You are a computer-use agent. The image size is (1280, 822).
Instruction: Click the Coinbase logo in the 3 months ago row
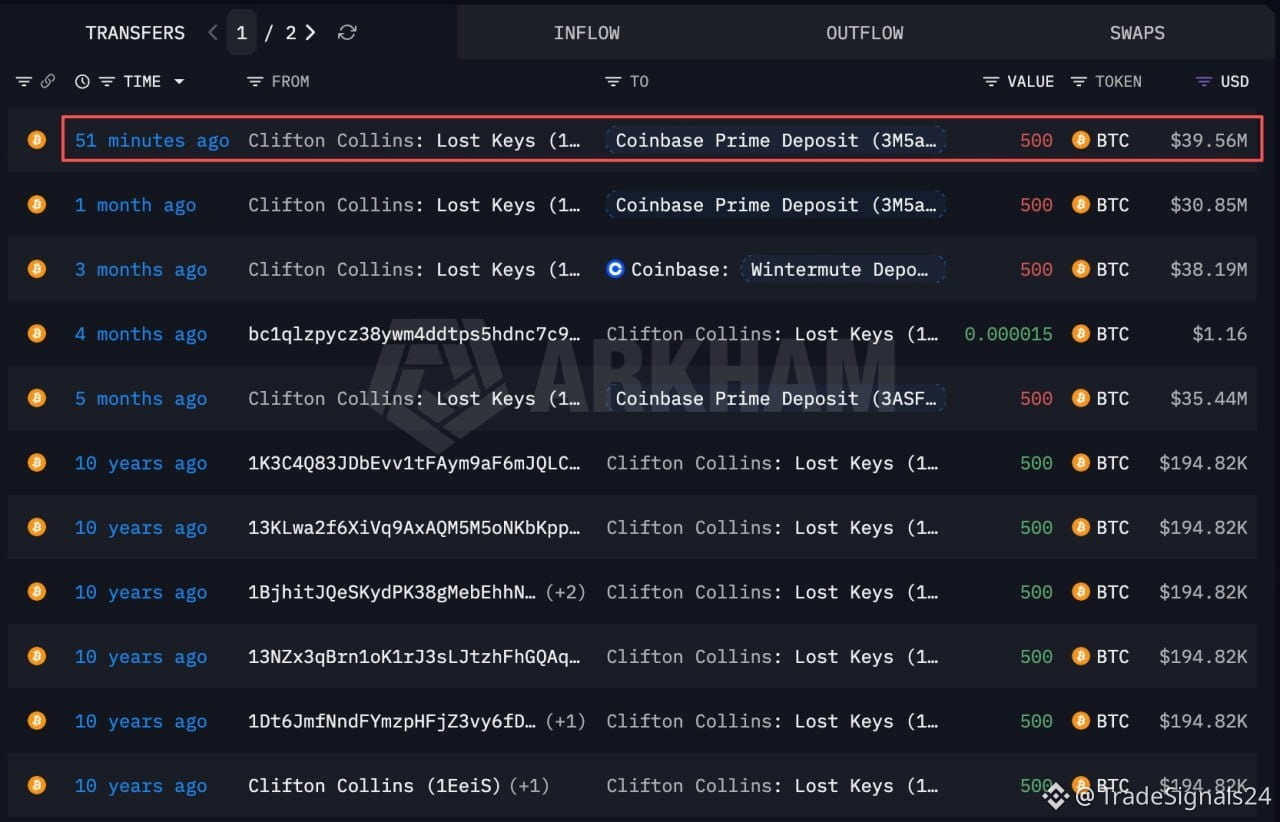point(615,269)
